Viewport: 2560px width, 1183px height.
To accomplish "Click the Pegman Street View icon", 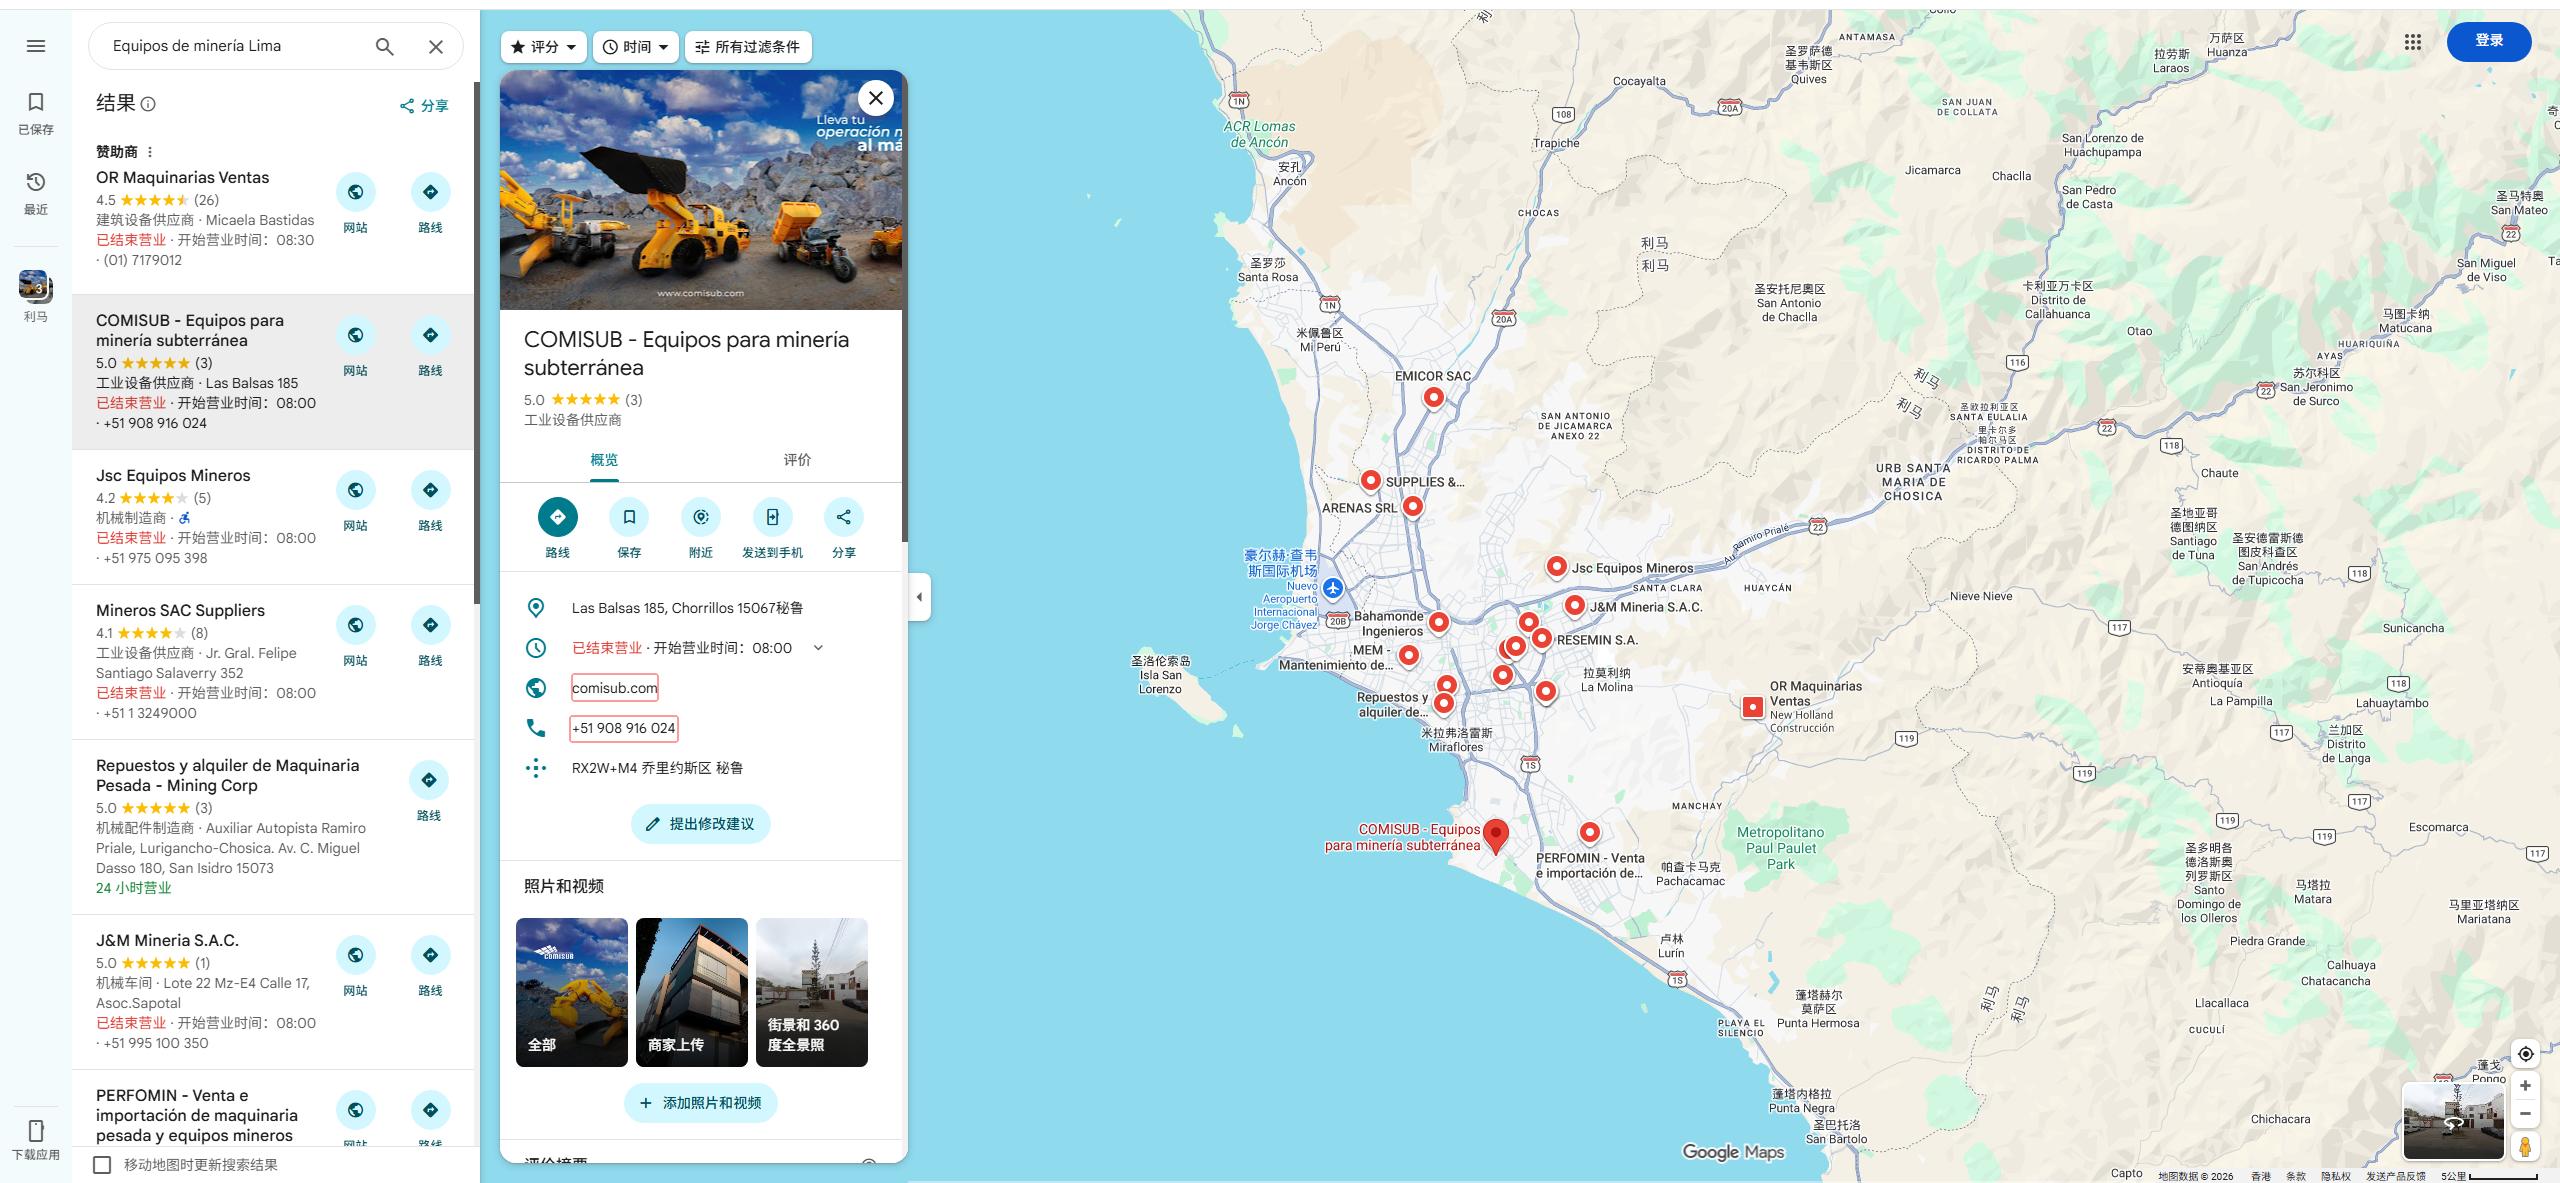I will 2525,1146.
